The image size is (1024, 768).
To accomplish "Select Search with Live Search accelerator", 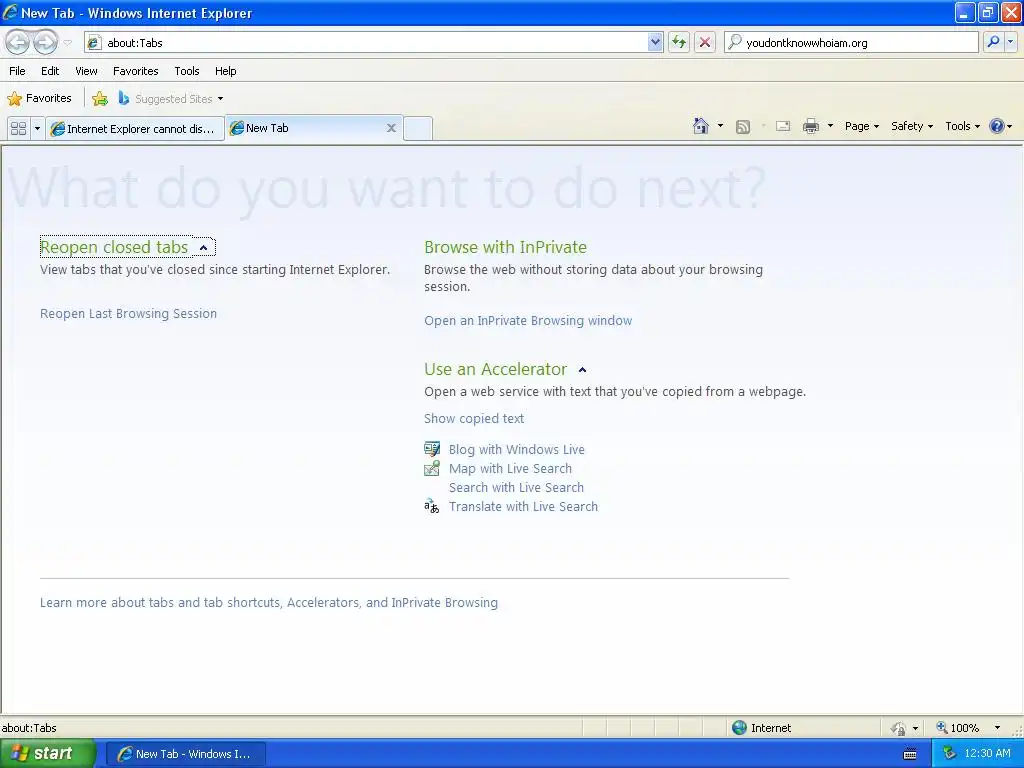I will (x=516, y=487).
